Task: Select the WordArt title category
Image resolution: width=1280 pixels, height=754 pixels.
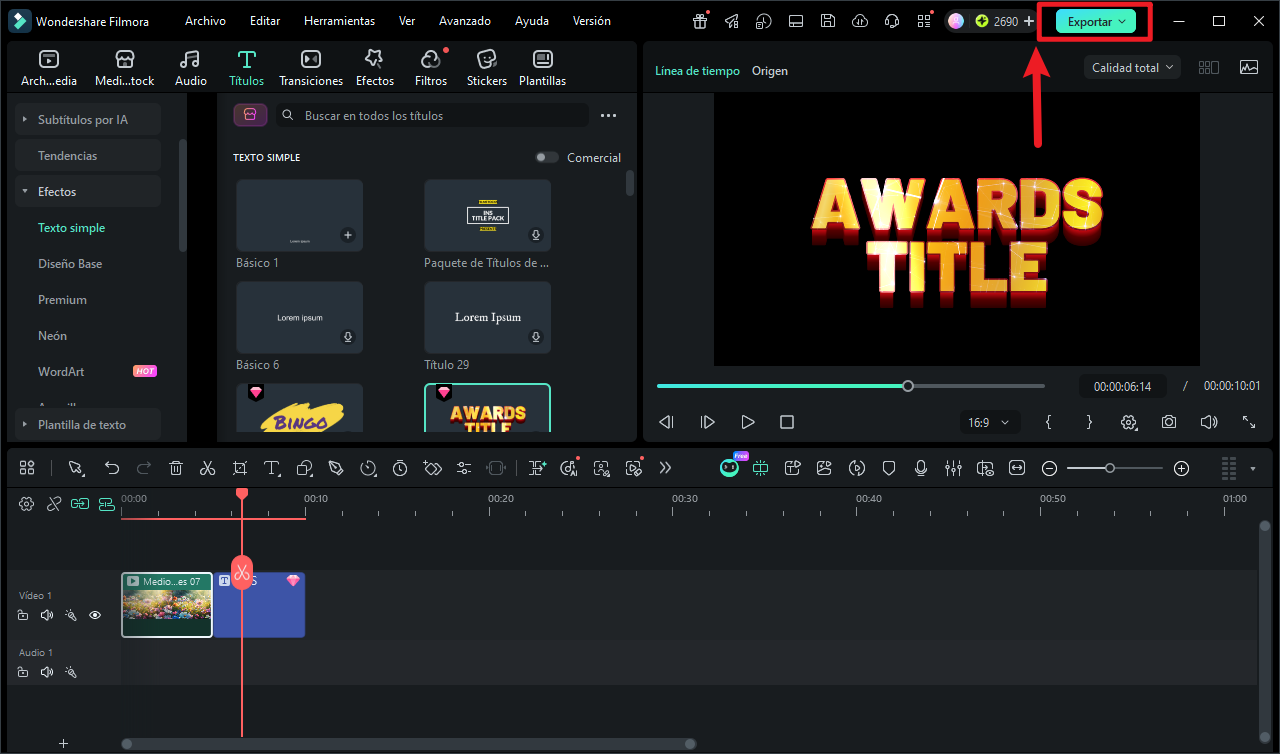Action: click(61, 371)
